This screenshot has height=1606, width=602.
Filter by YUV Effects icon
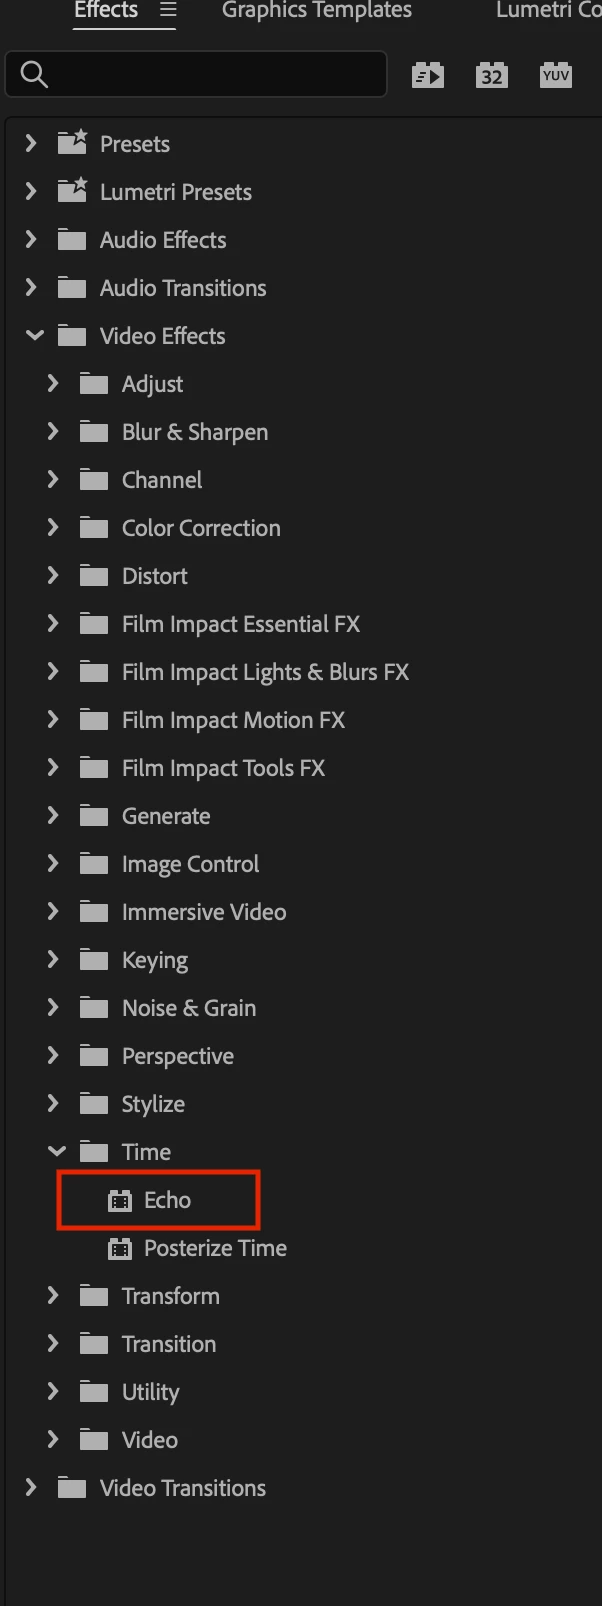pos(556,75)
